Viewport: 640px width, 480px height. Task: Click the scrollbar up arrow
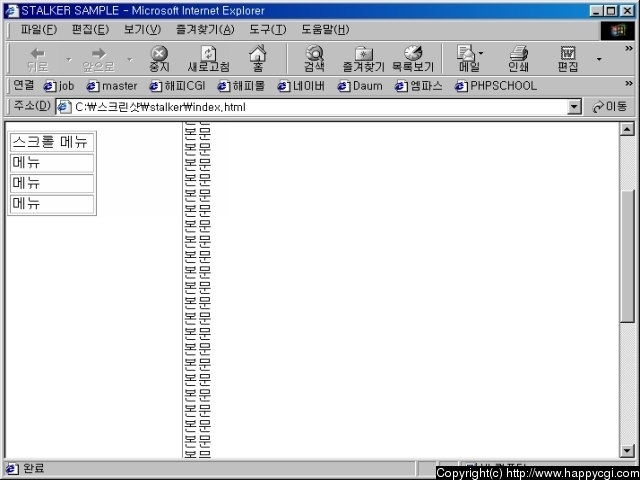(x=627, y=129)
